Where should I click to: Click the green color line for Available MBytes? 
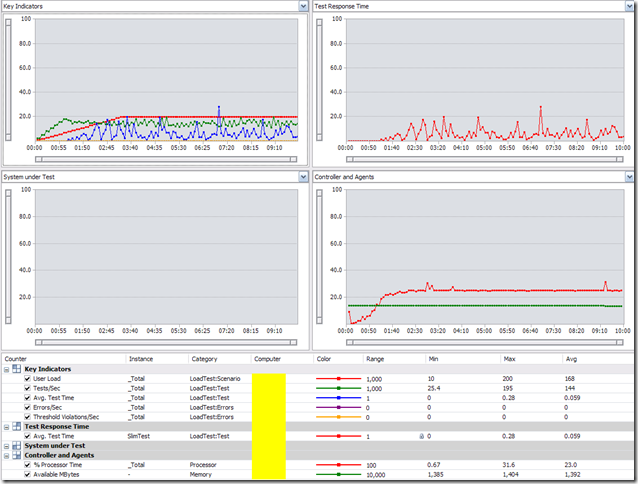[339, 475]
